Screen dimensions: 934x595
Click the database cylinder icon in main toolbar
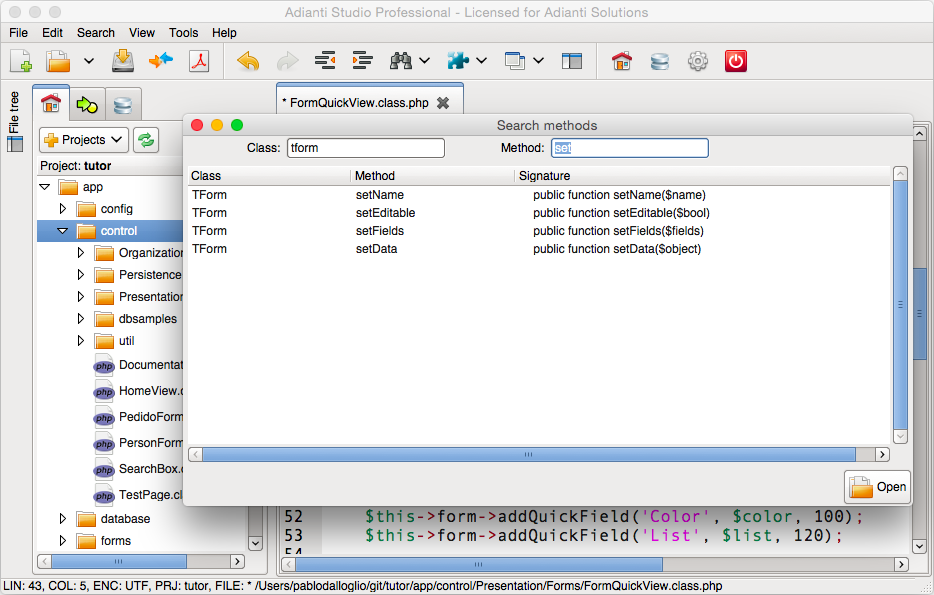[x=659, y=61]
